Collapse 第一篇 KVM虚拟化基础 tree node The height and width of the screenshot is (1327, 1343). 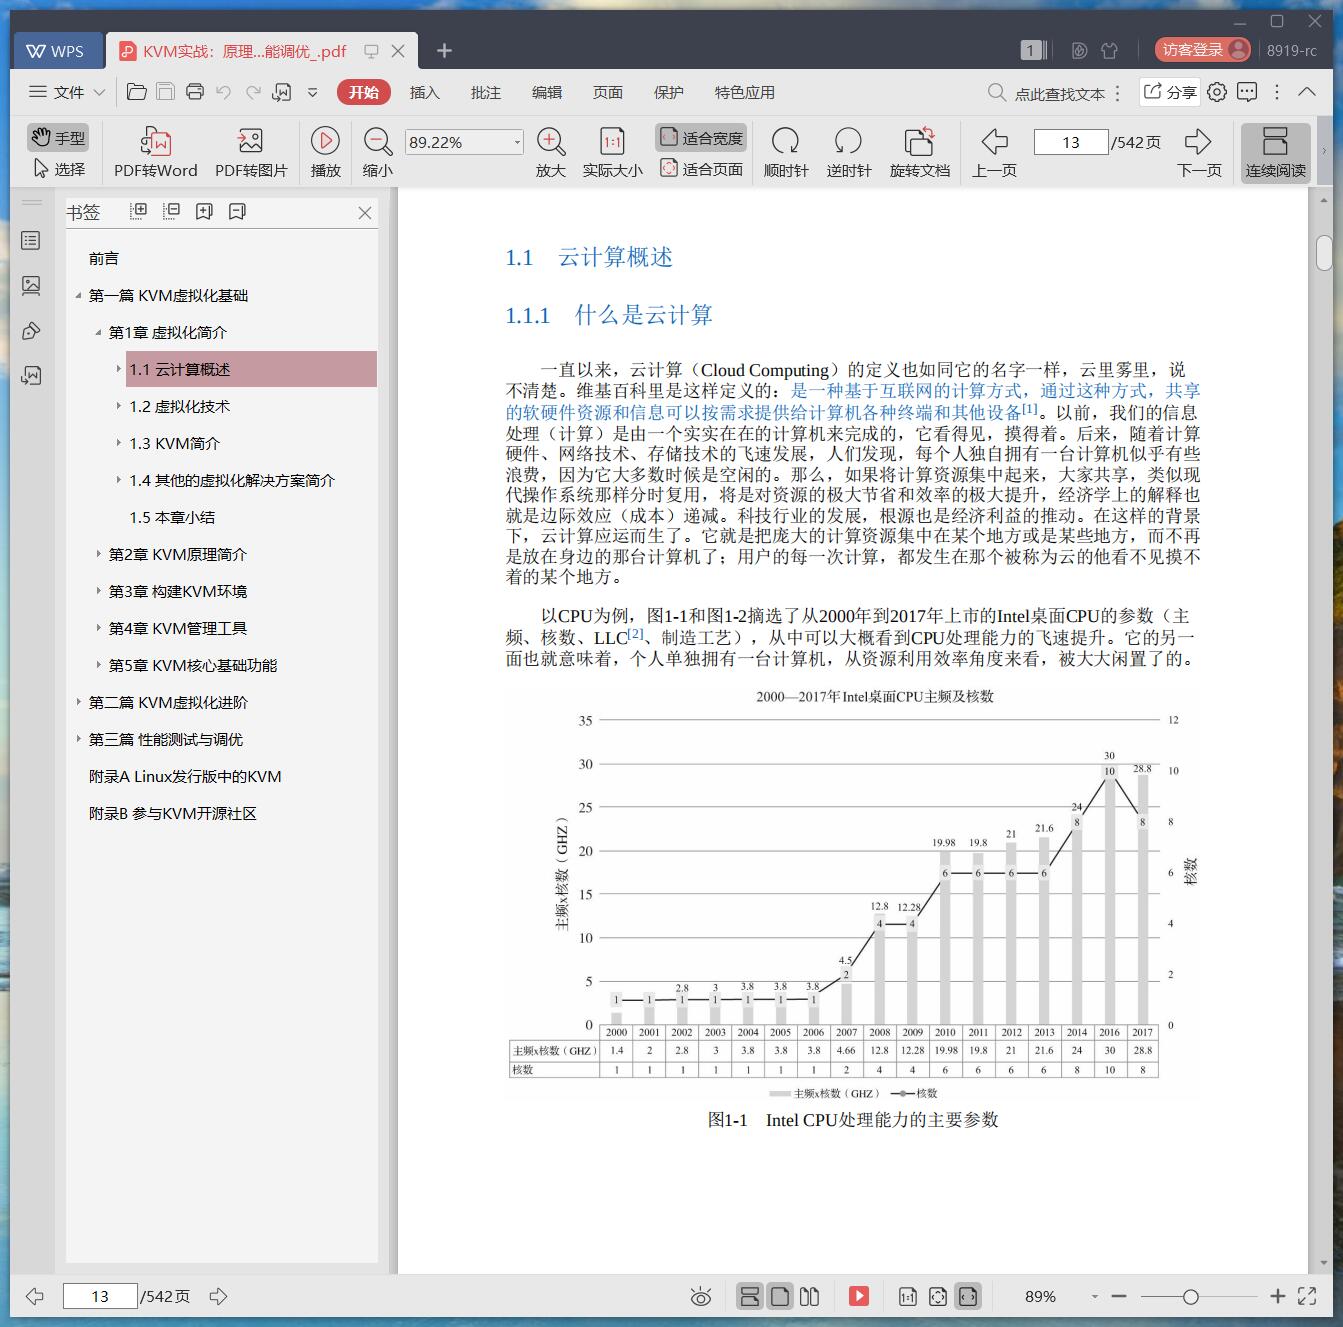(78, 295)
